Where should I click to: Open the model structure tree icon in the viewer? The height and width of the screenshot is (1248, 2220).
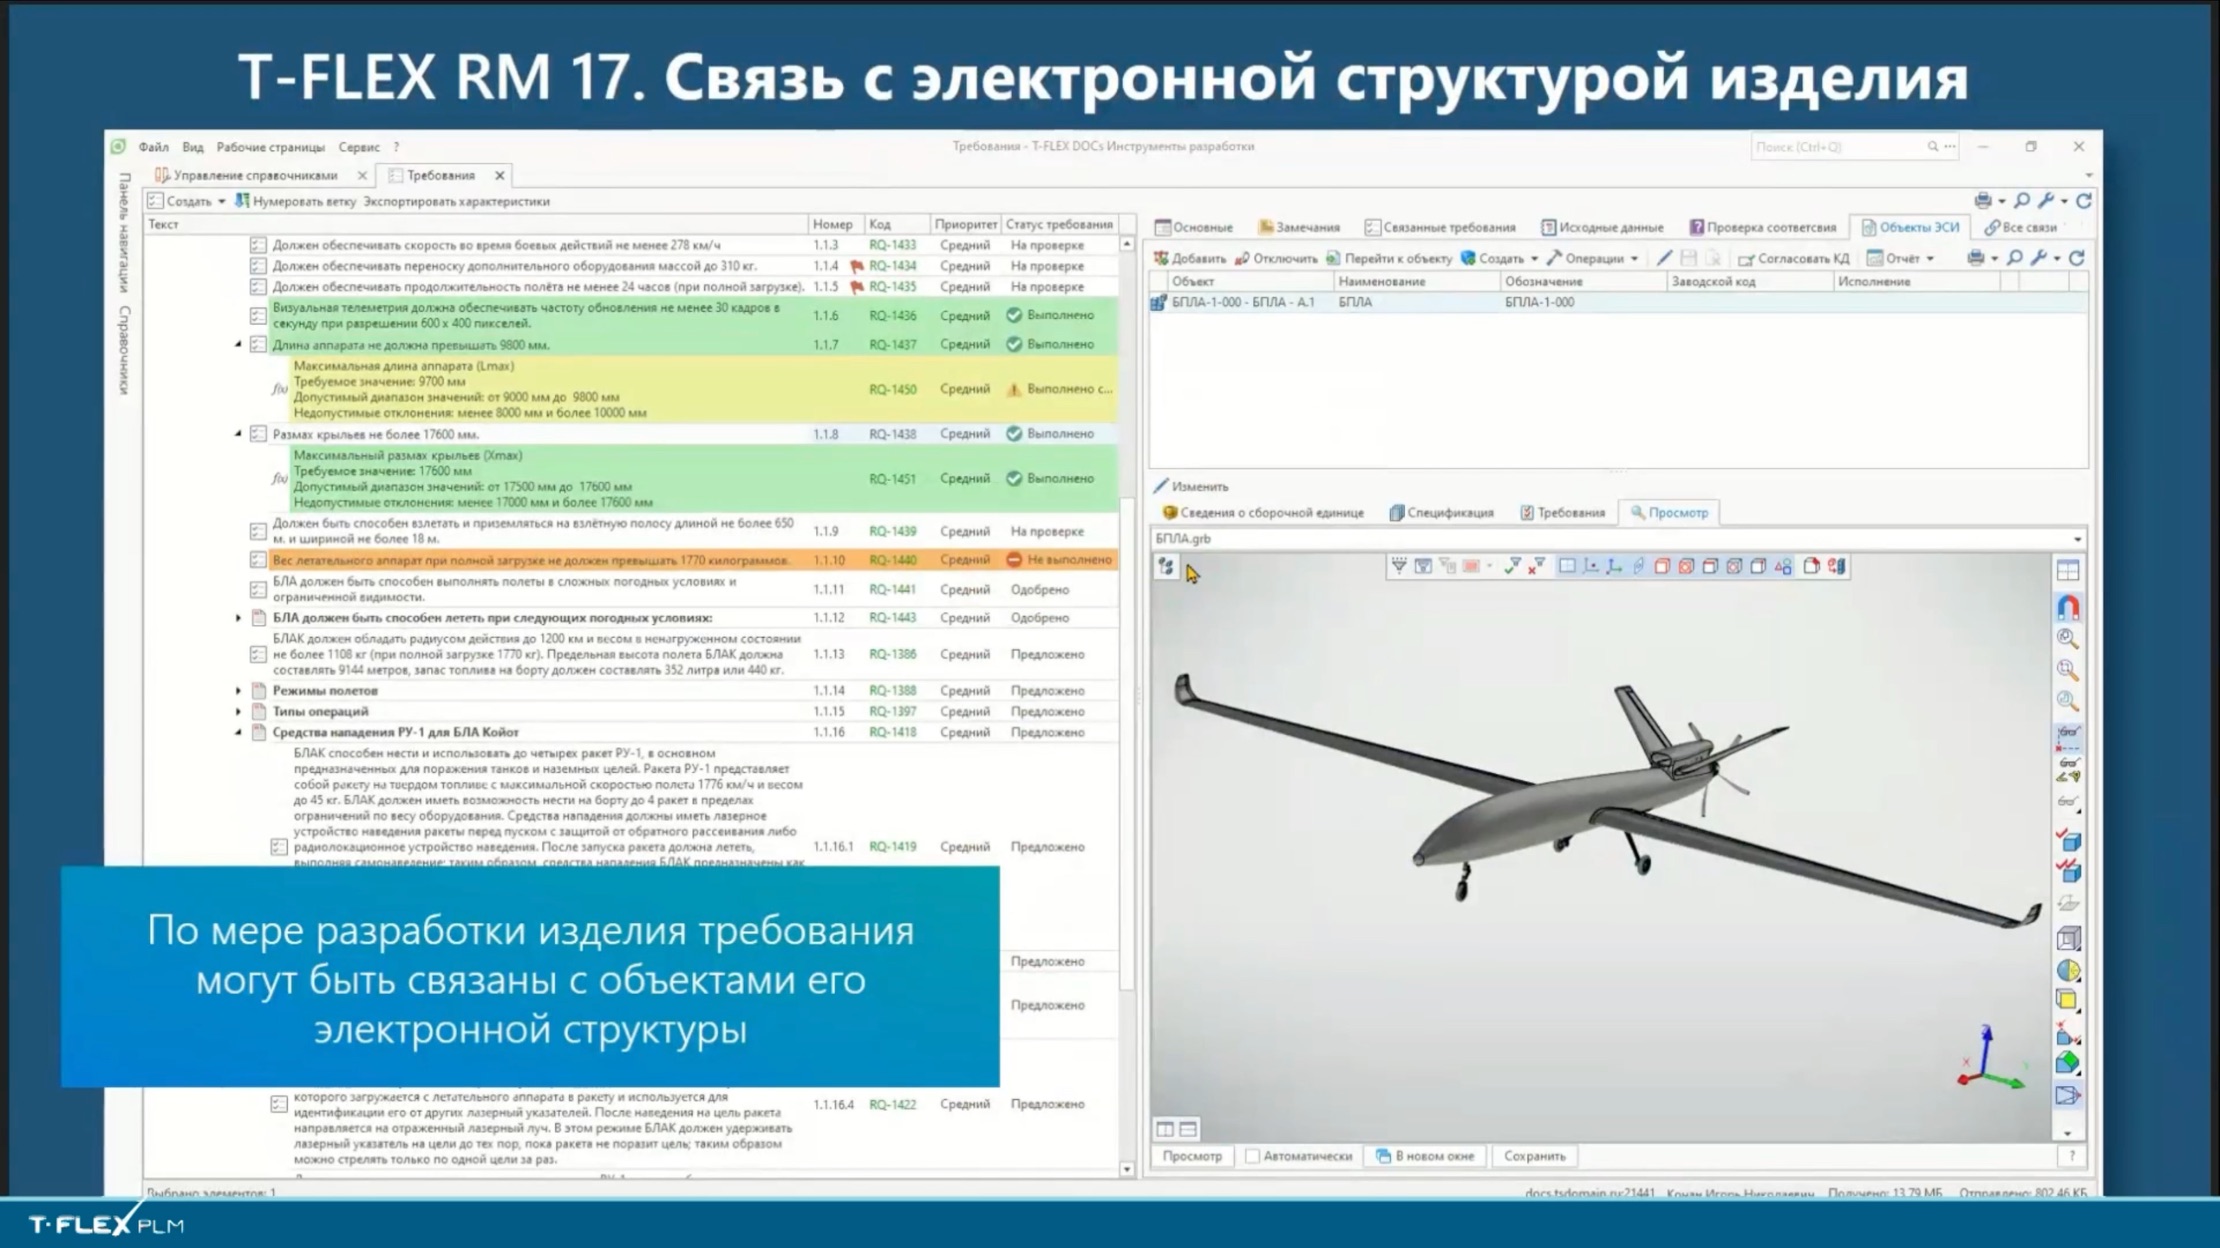point(1166,567)
